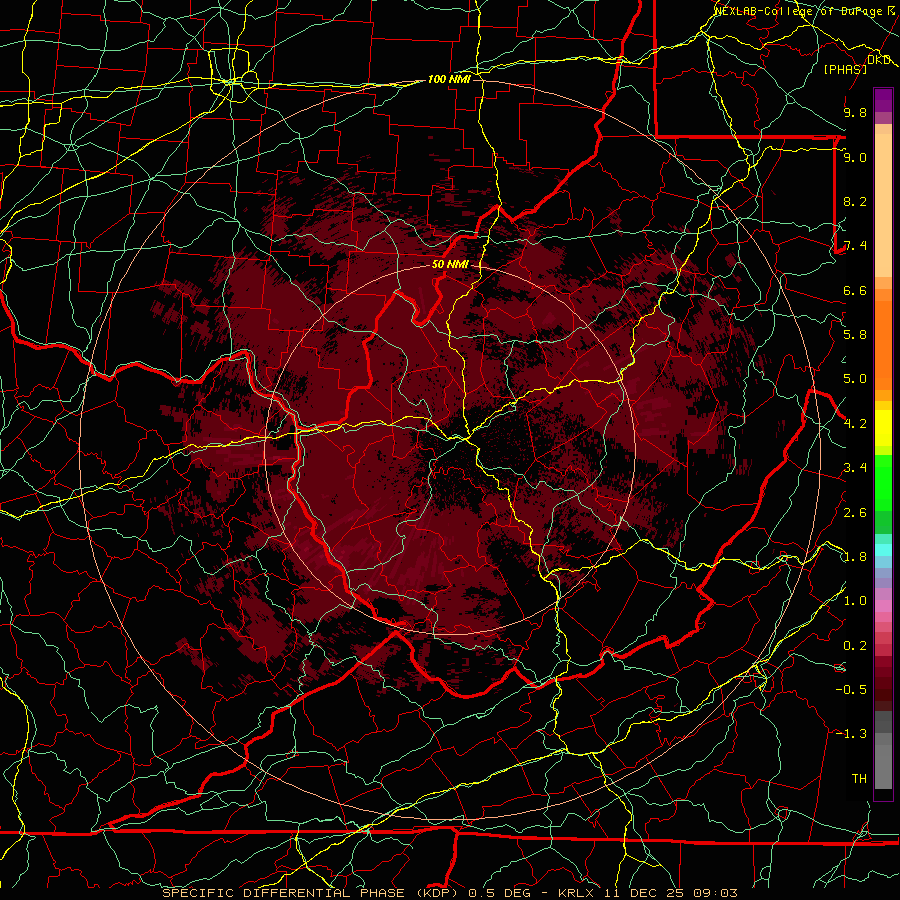Click the 2.6 value on the color scale

pos(855,512)
